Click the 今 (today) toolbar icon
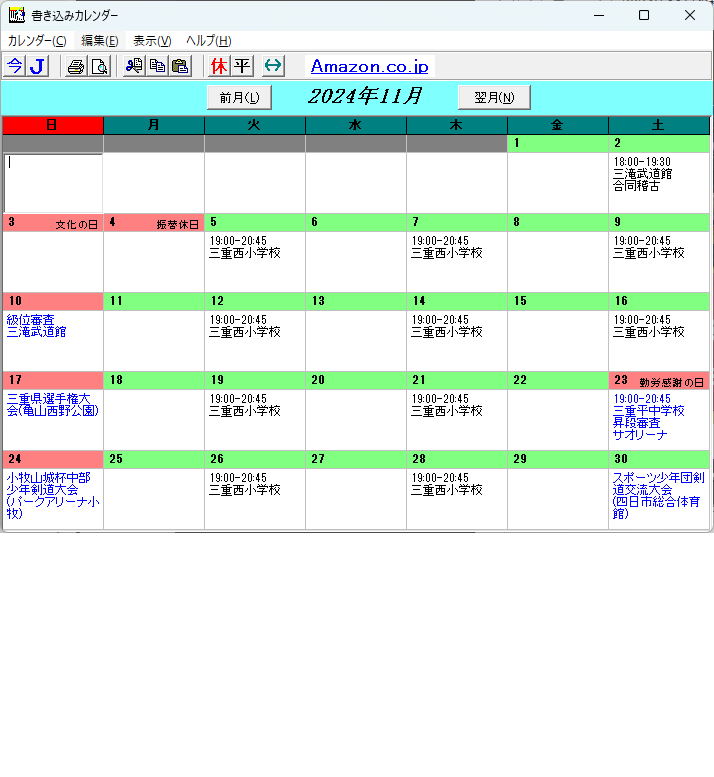This screenshot has width=714, height=777. (x=14, y=66)
